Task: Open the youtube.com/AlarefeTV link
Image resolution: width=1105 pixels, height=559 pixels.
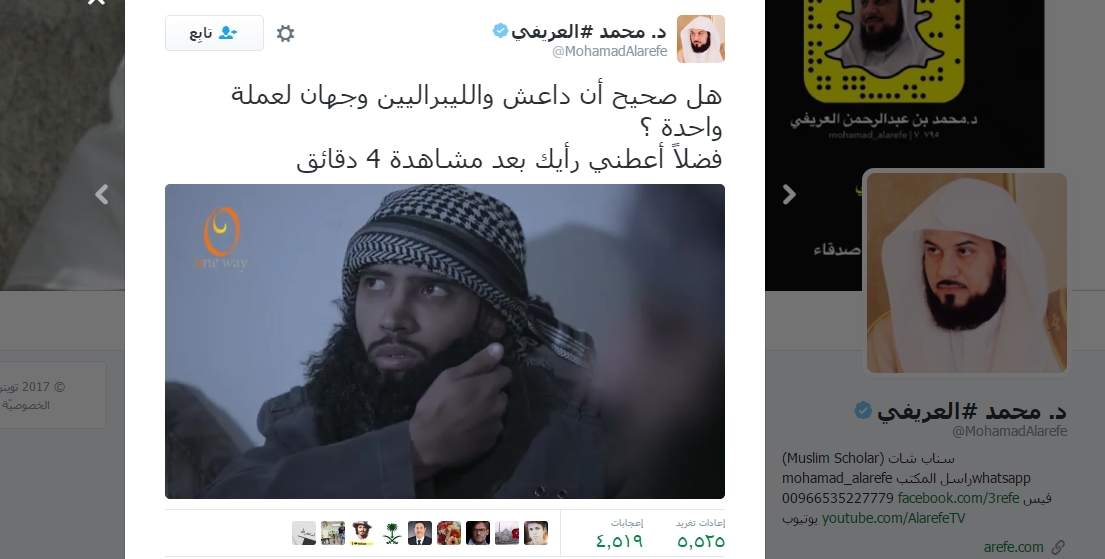Action: tap(894, 518)
